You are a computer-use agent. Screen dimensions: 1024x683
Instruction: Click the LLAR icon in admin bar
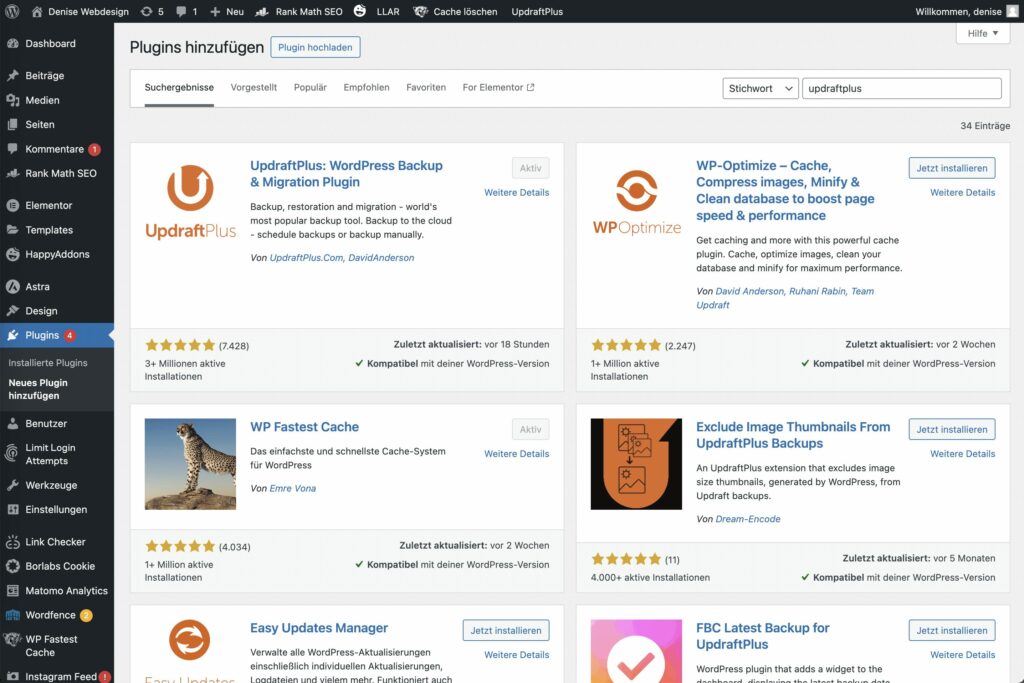[360, 10]
